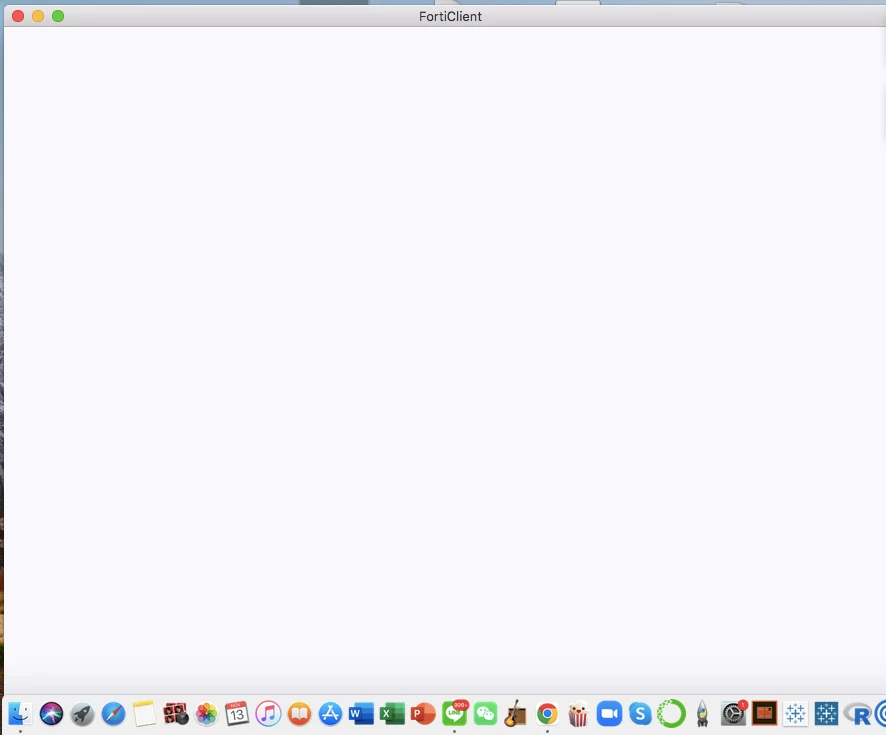Open the R application icon
886x735 pixels.
click(x=858, y=715)
